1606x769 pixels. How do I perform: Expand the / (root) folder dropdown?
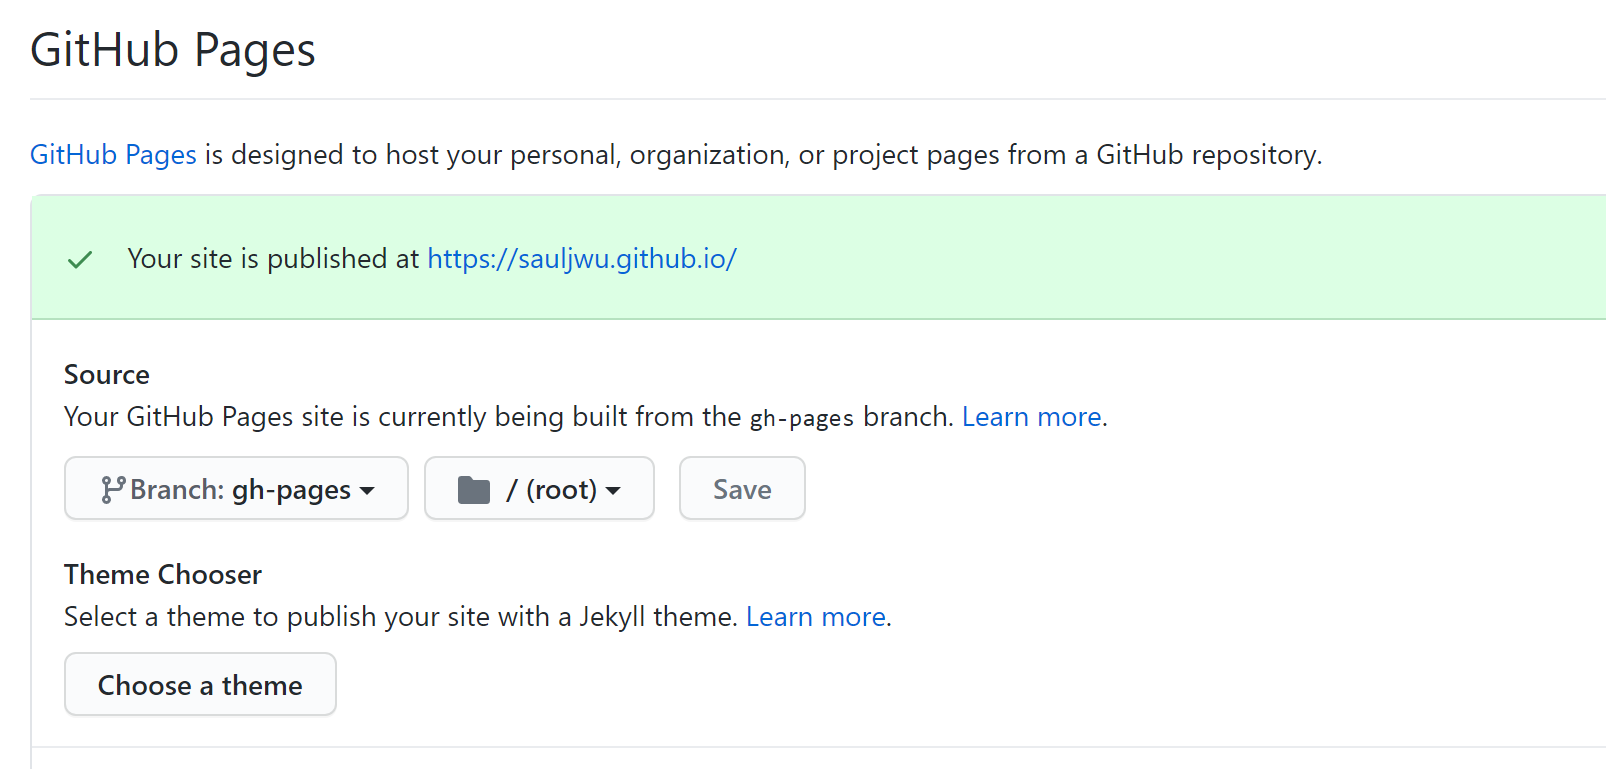click(539, 489)
